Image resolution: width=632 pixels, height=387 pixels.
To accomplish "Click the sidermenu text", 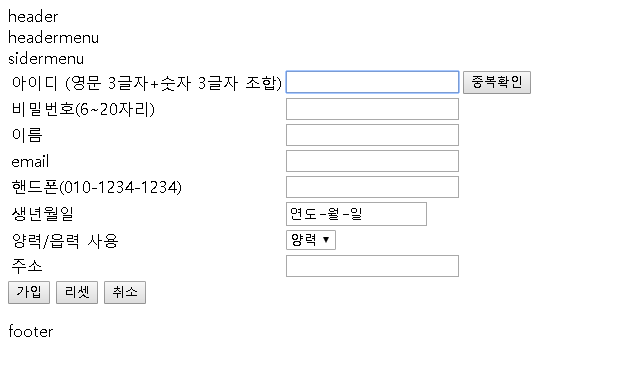I will [x=46, y=59].
